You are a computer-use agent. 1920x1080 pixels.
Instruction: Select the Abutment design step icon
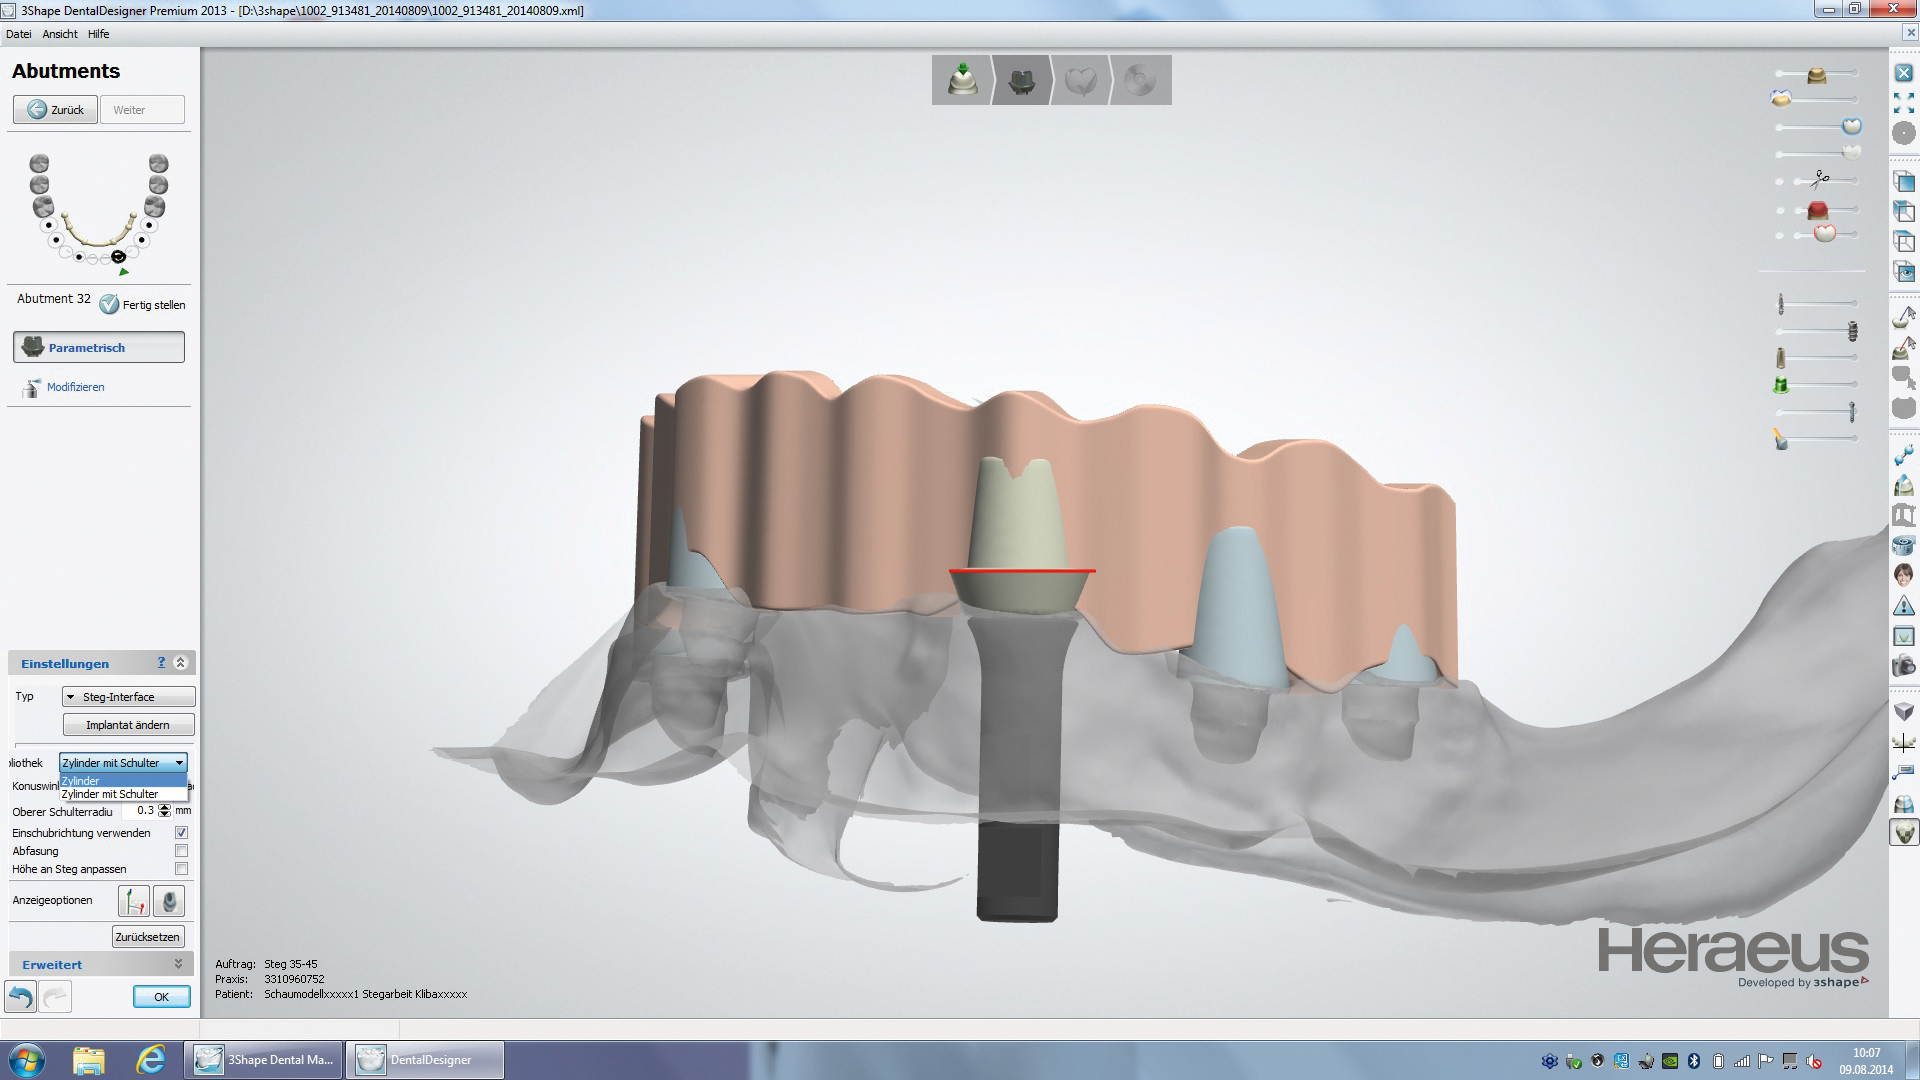1021,80
